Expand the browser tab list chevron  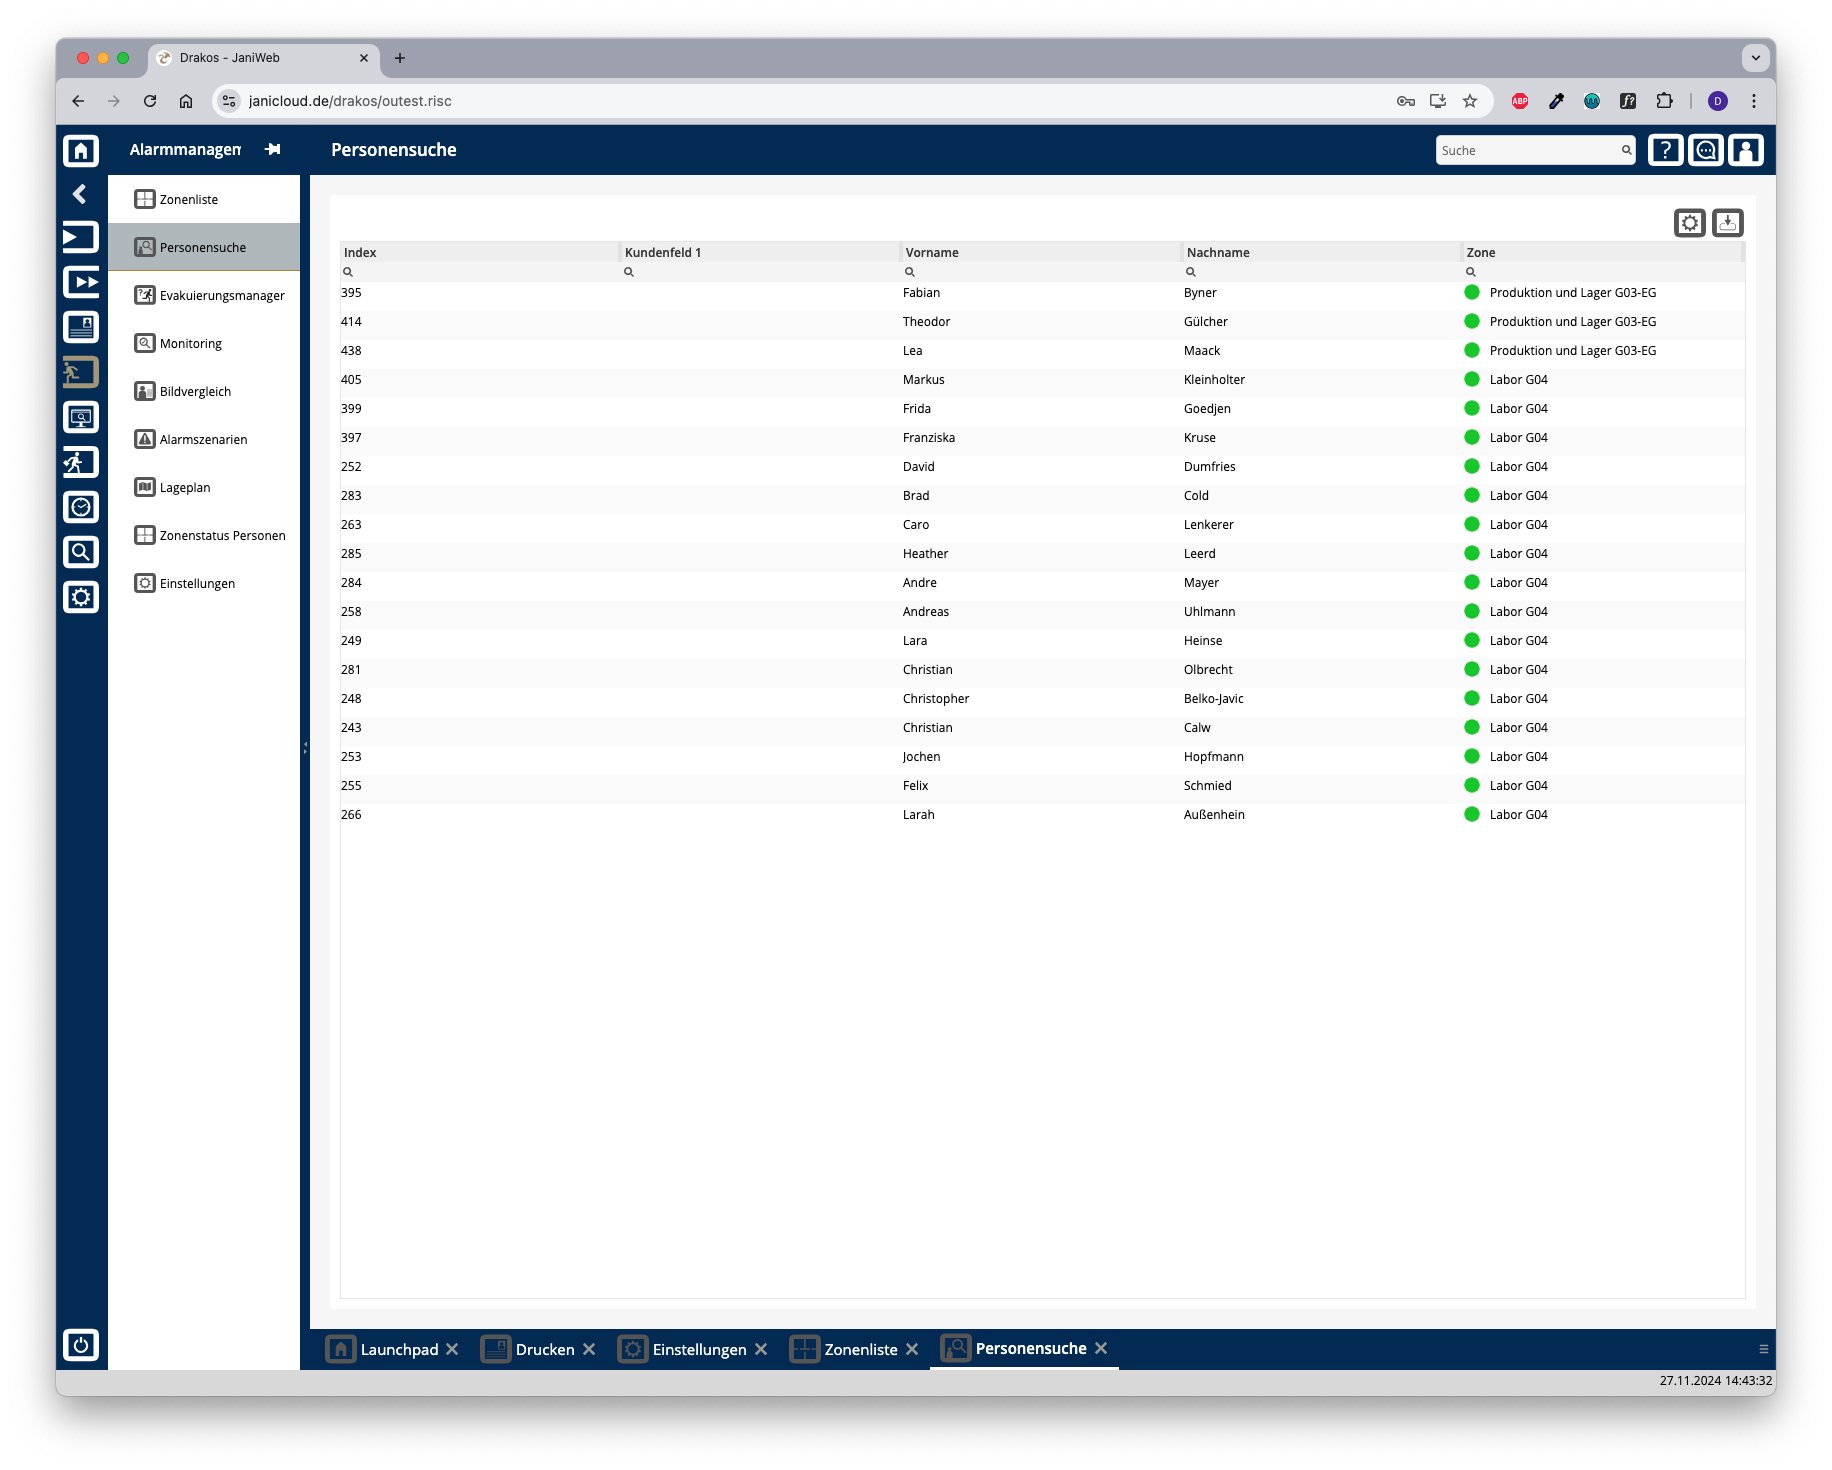[1756, 58]
